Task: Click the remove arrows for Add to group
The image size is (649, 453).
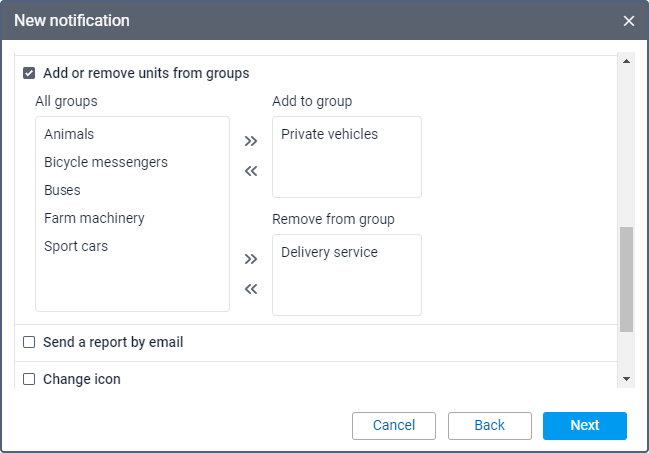Action: coord(251,171)
